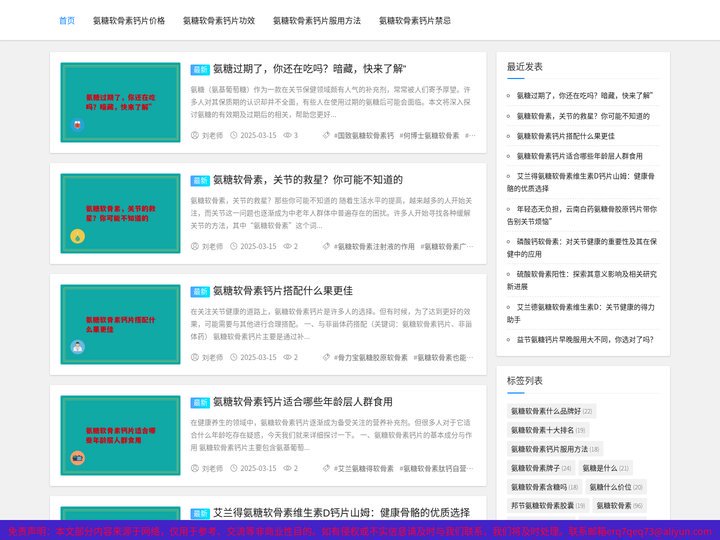Click views eye icon in 适合哪些年龄层 article
Viewport: 720px width, 540px height.
click(x=287, y=468)
